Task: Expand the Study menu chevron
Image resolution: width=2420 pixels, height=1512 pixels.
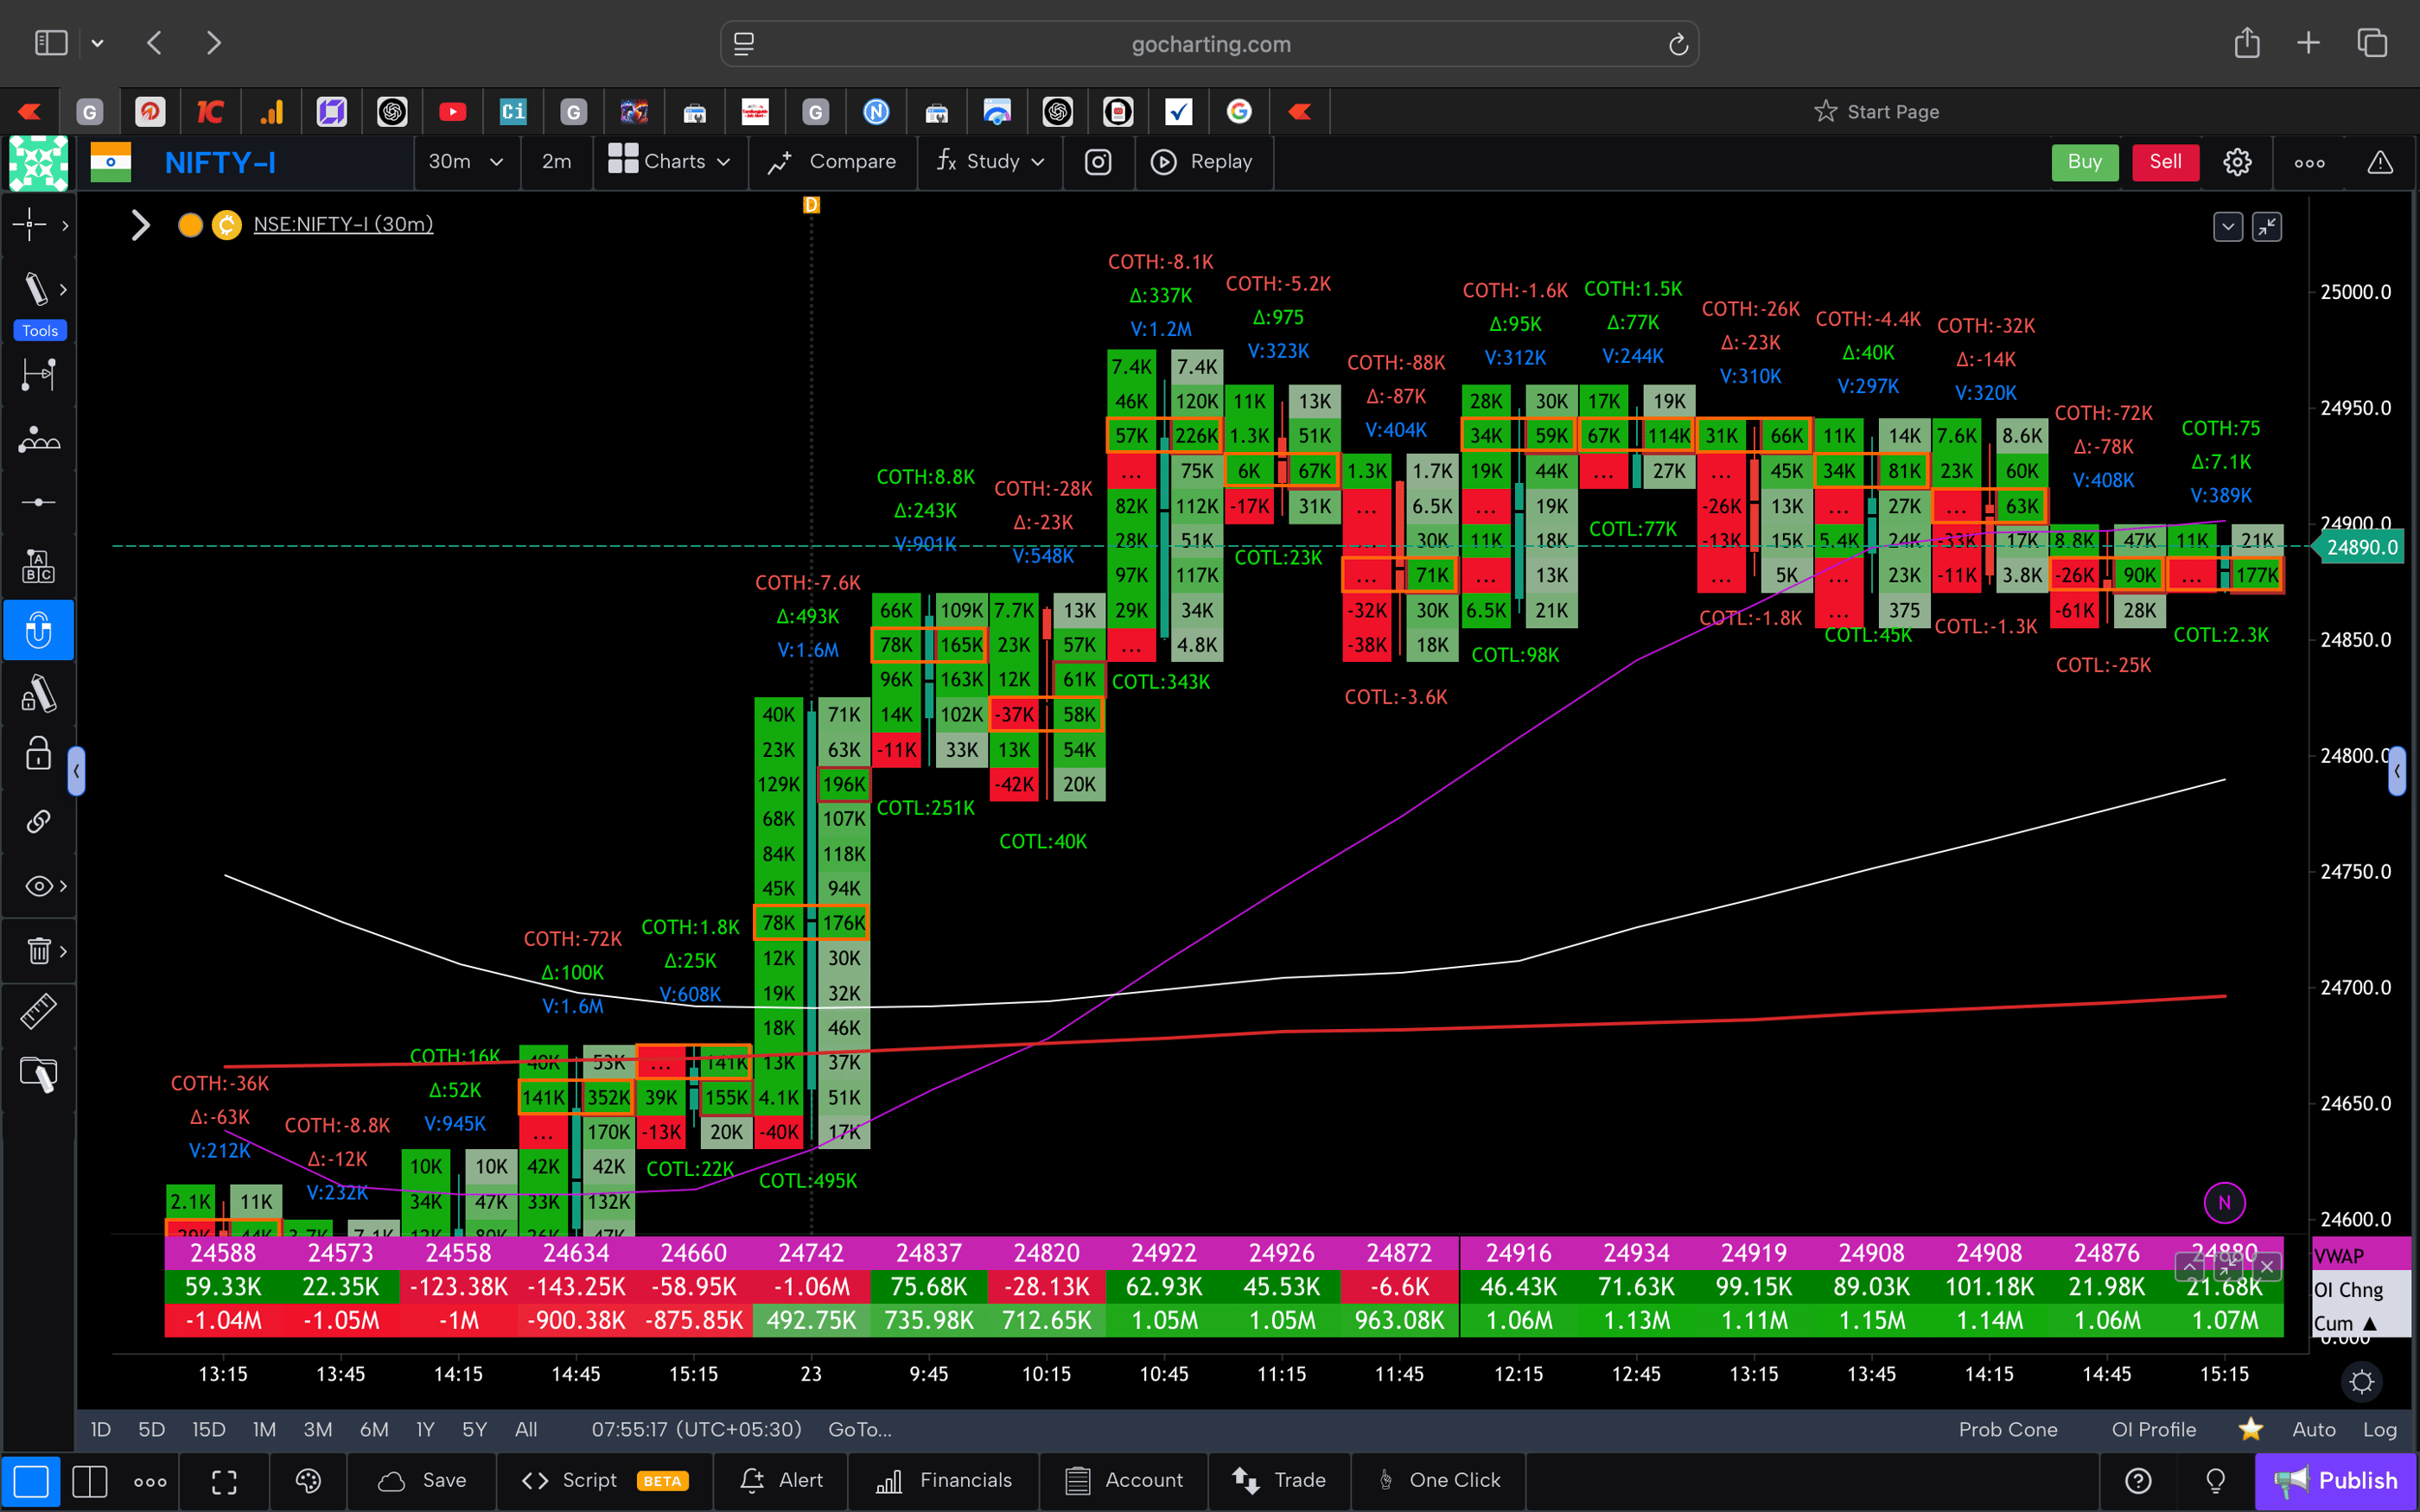Action: click(1038, 162)
